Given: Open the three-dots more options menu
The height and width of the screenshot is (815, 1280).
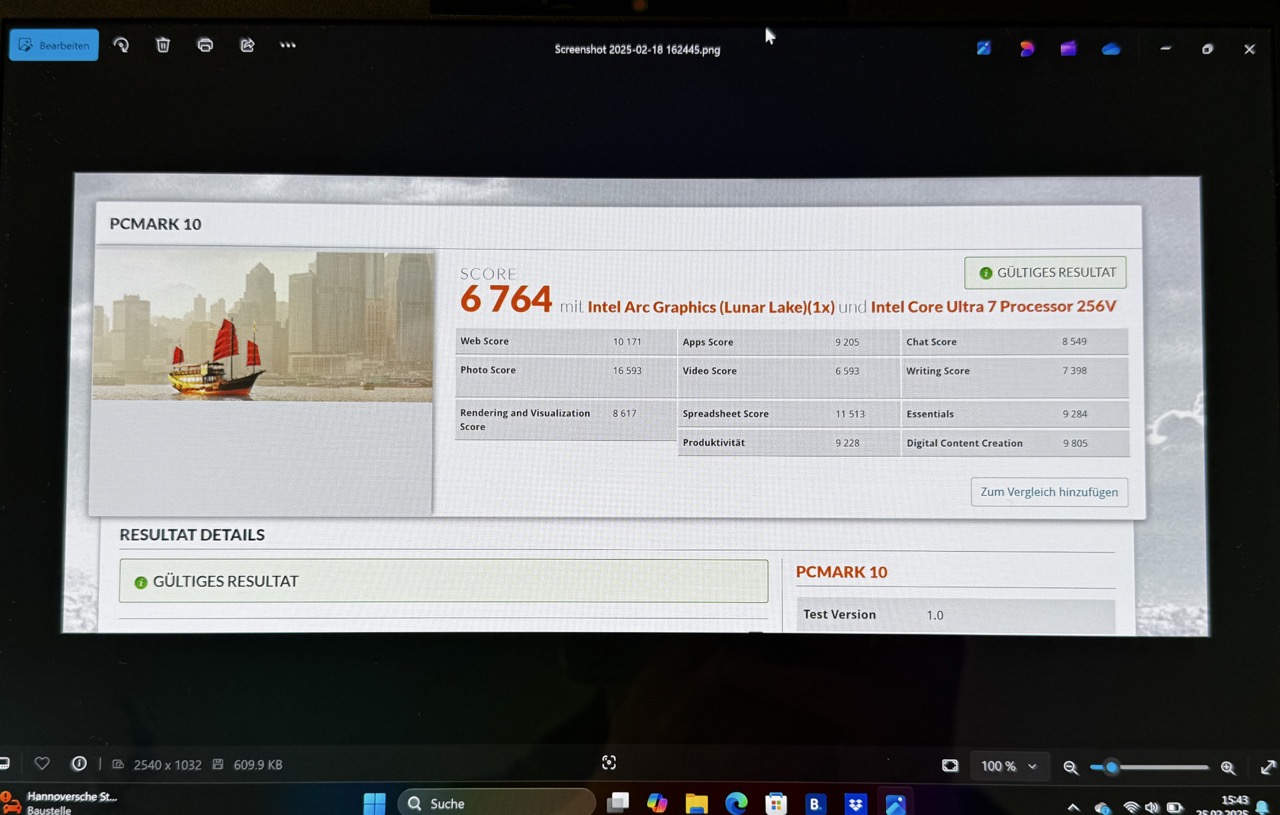Looking at the screenshot, I should click(x=288, y=45).
